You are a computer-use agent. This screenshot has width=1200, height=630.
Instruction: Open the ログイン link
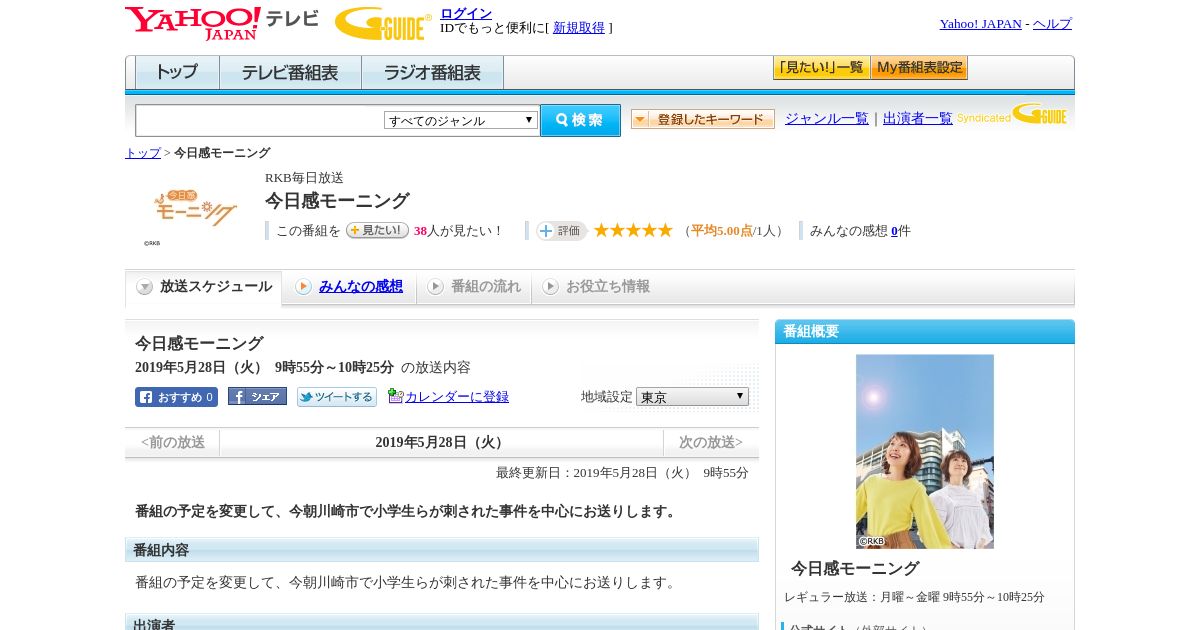[x=466, y=13]
